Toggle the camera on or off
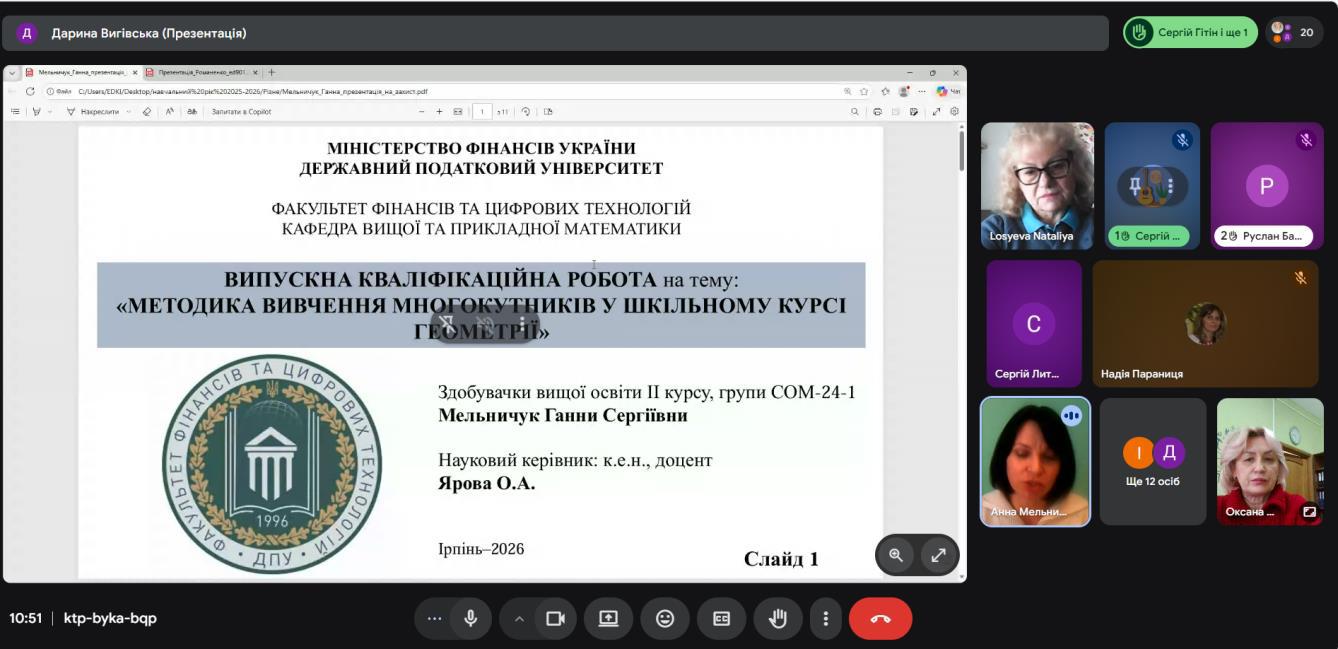The width and height of the screenshot is (1338, 649). pyautogui.click(x=555, y=618)
